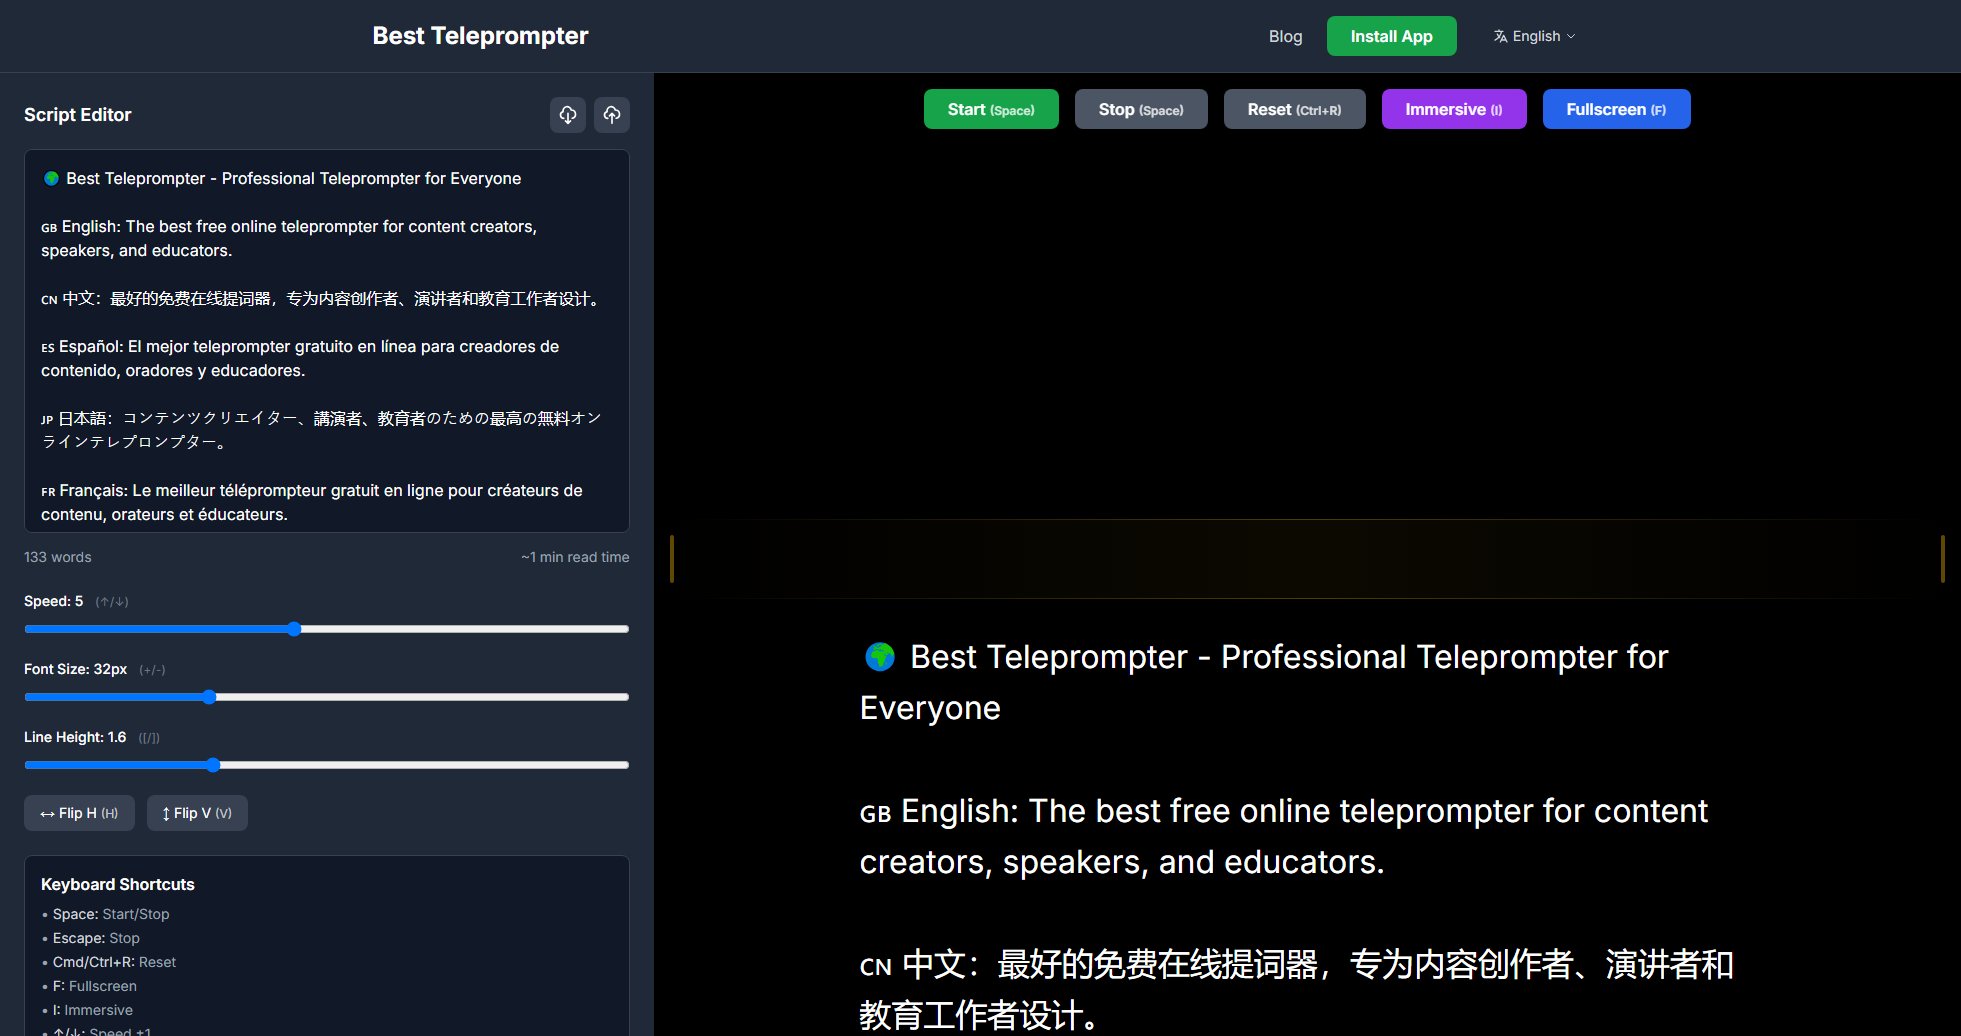Click the 'Escape: Stop' shortcut entry
Viewport: 1961px width, 1036px height.
[96, 938]
